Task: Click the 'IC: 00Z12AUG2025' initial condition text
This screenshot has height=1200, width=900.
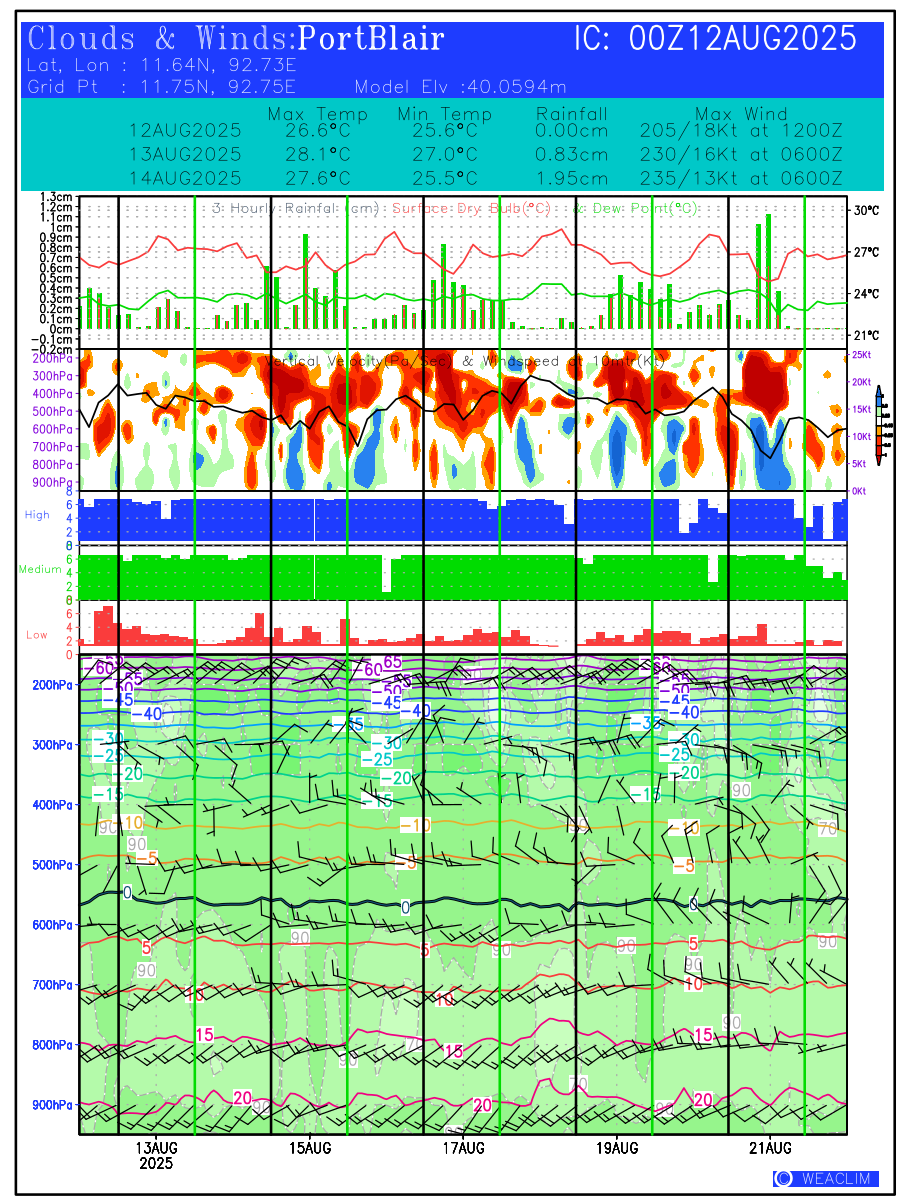Action: 715,39
